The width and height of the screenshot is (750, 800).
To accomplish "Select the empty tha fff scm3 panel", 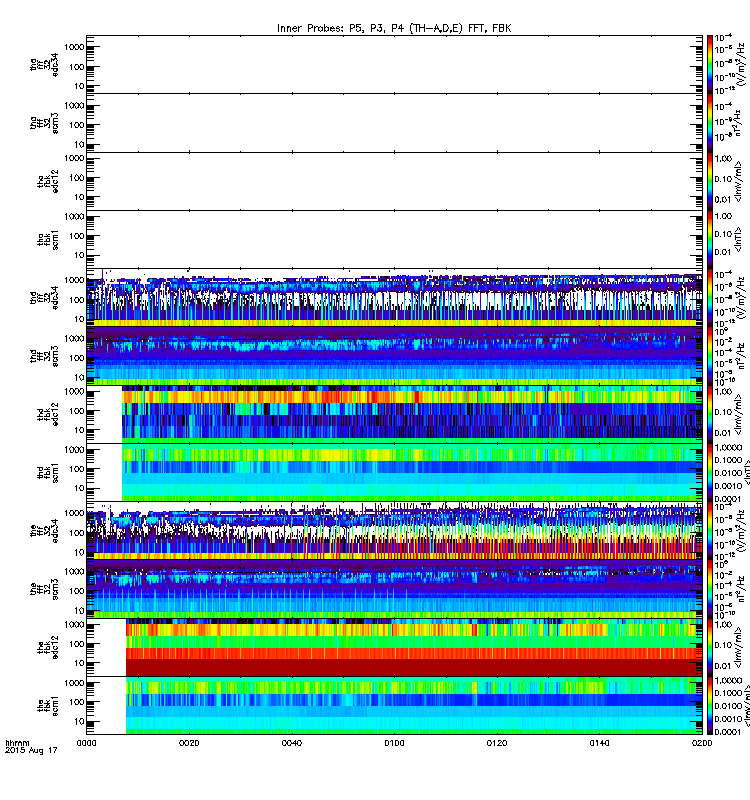I will [394, 123].
